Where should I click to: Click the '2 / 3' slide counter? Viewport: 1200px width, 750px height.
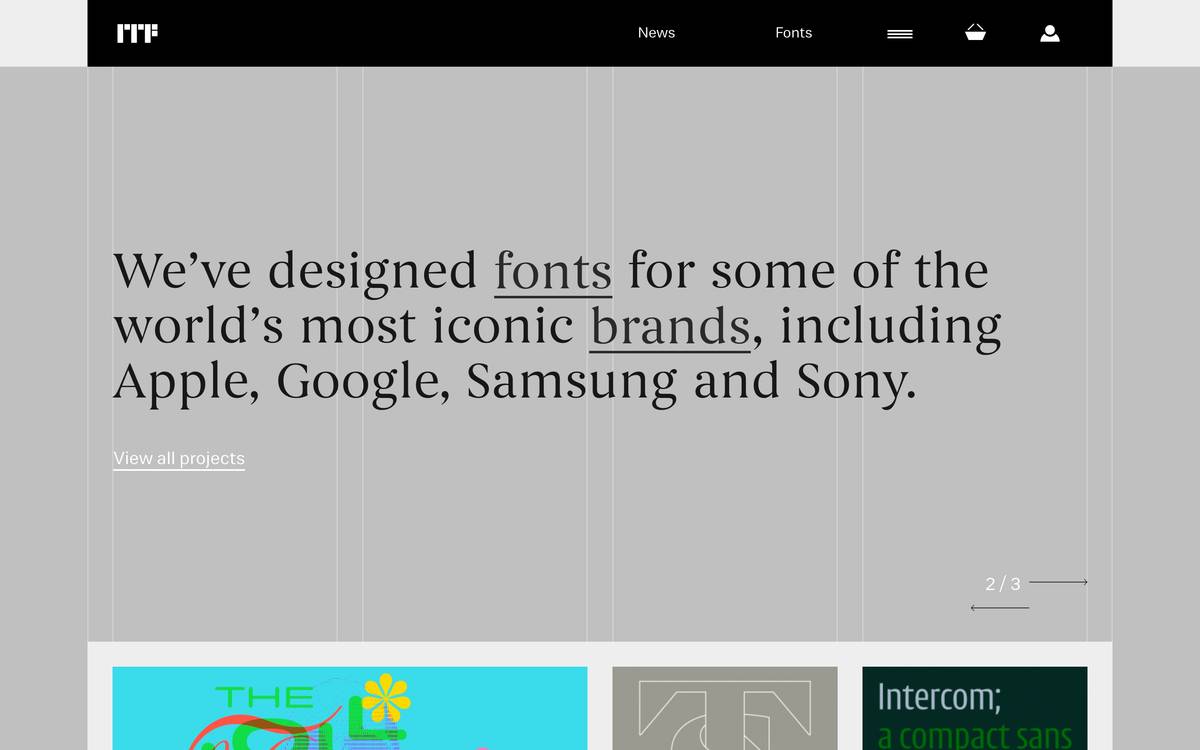(1003, 583)
